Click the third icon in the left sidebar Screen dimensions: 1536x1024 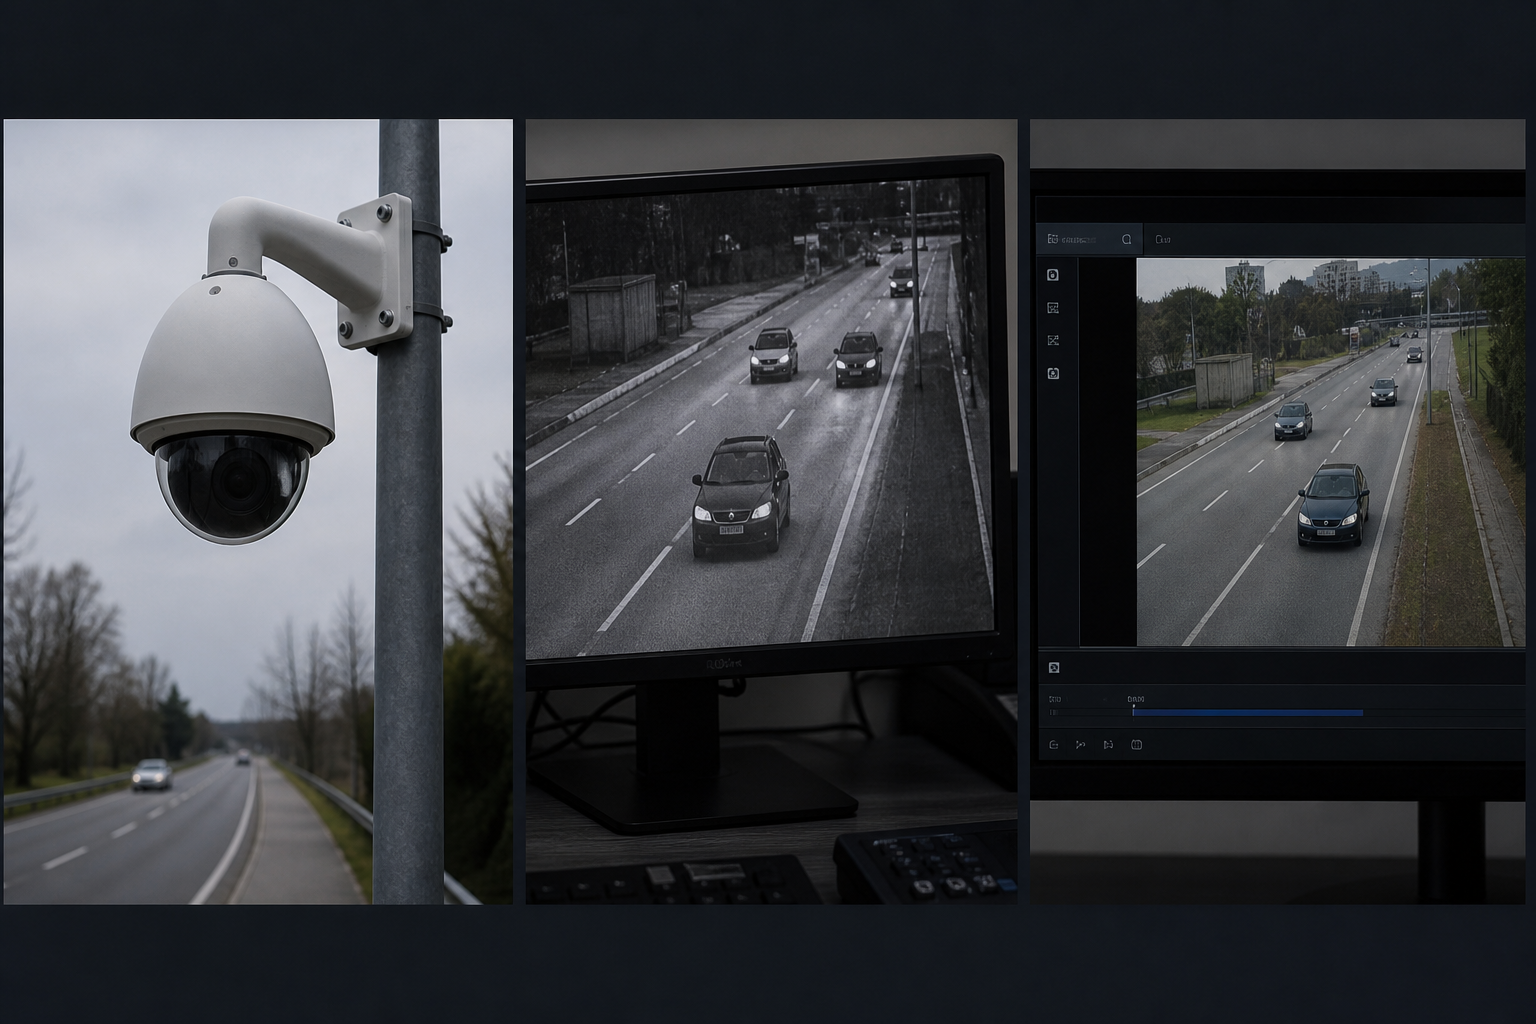pos(1053,341)
